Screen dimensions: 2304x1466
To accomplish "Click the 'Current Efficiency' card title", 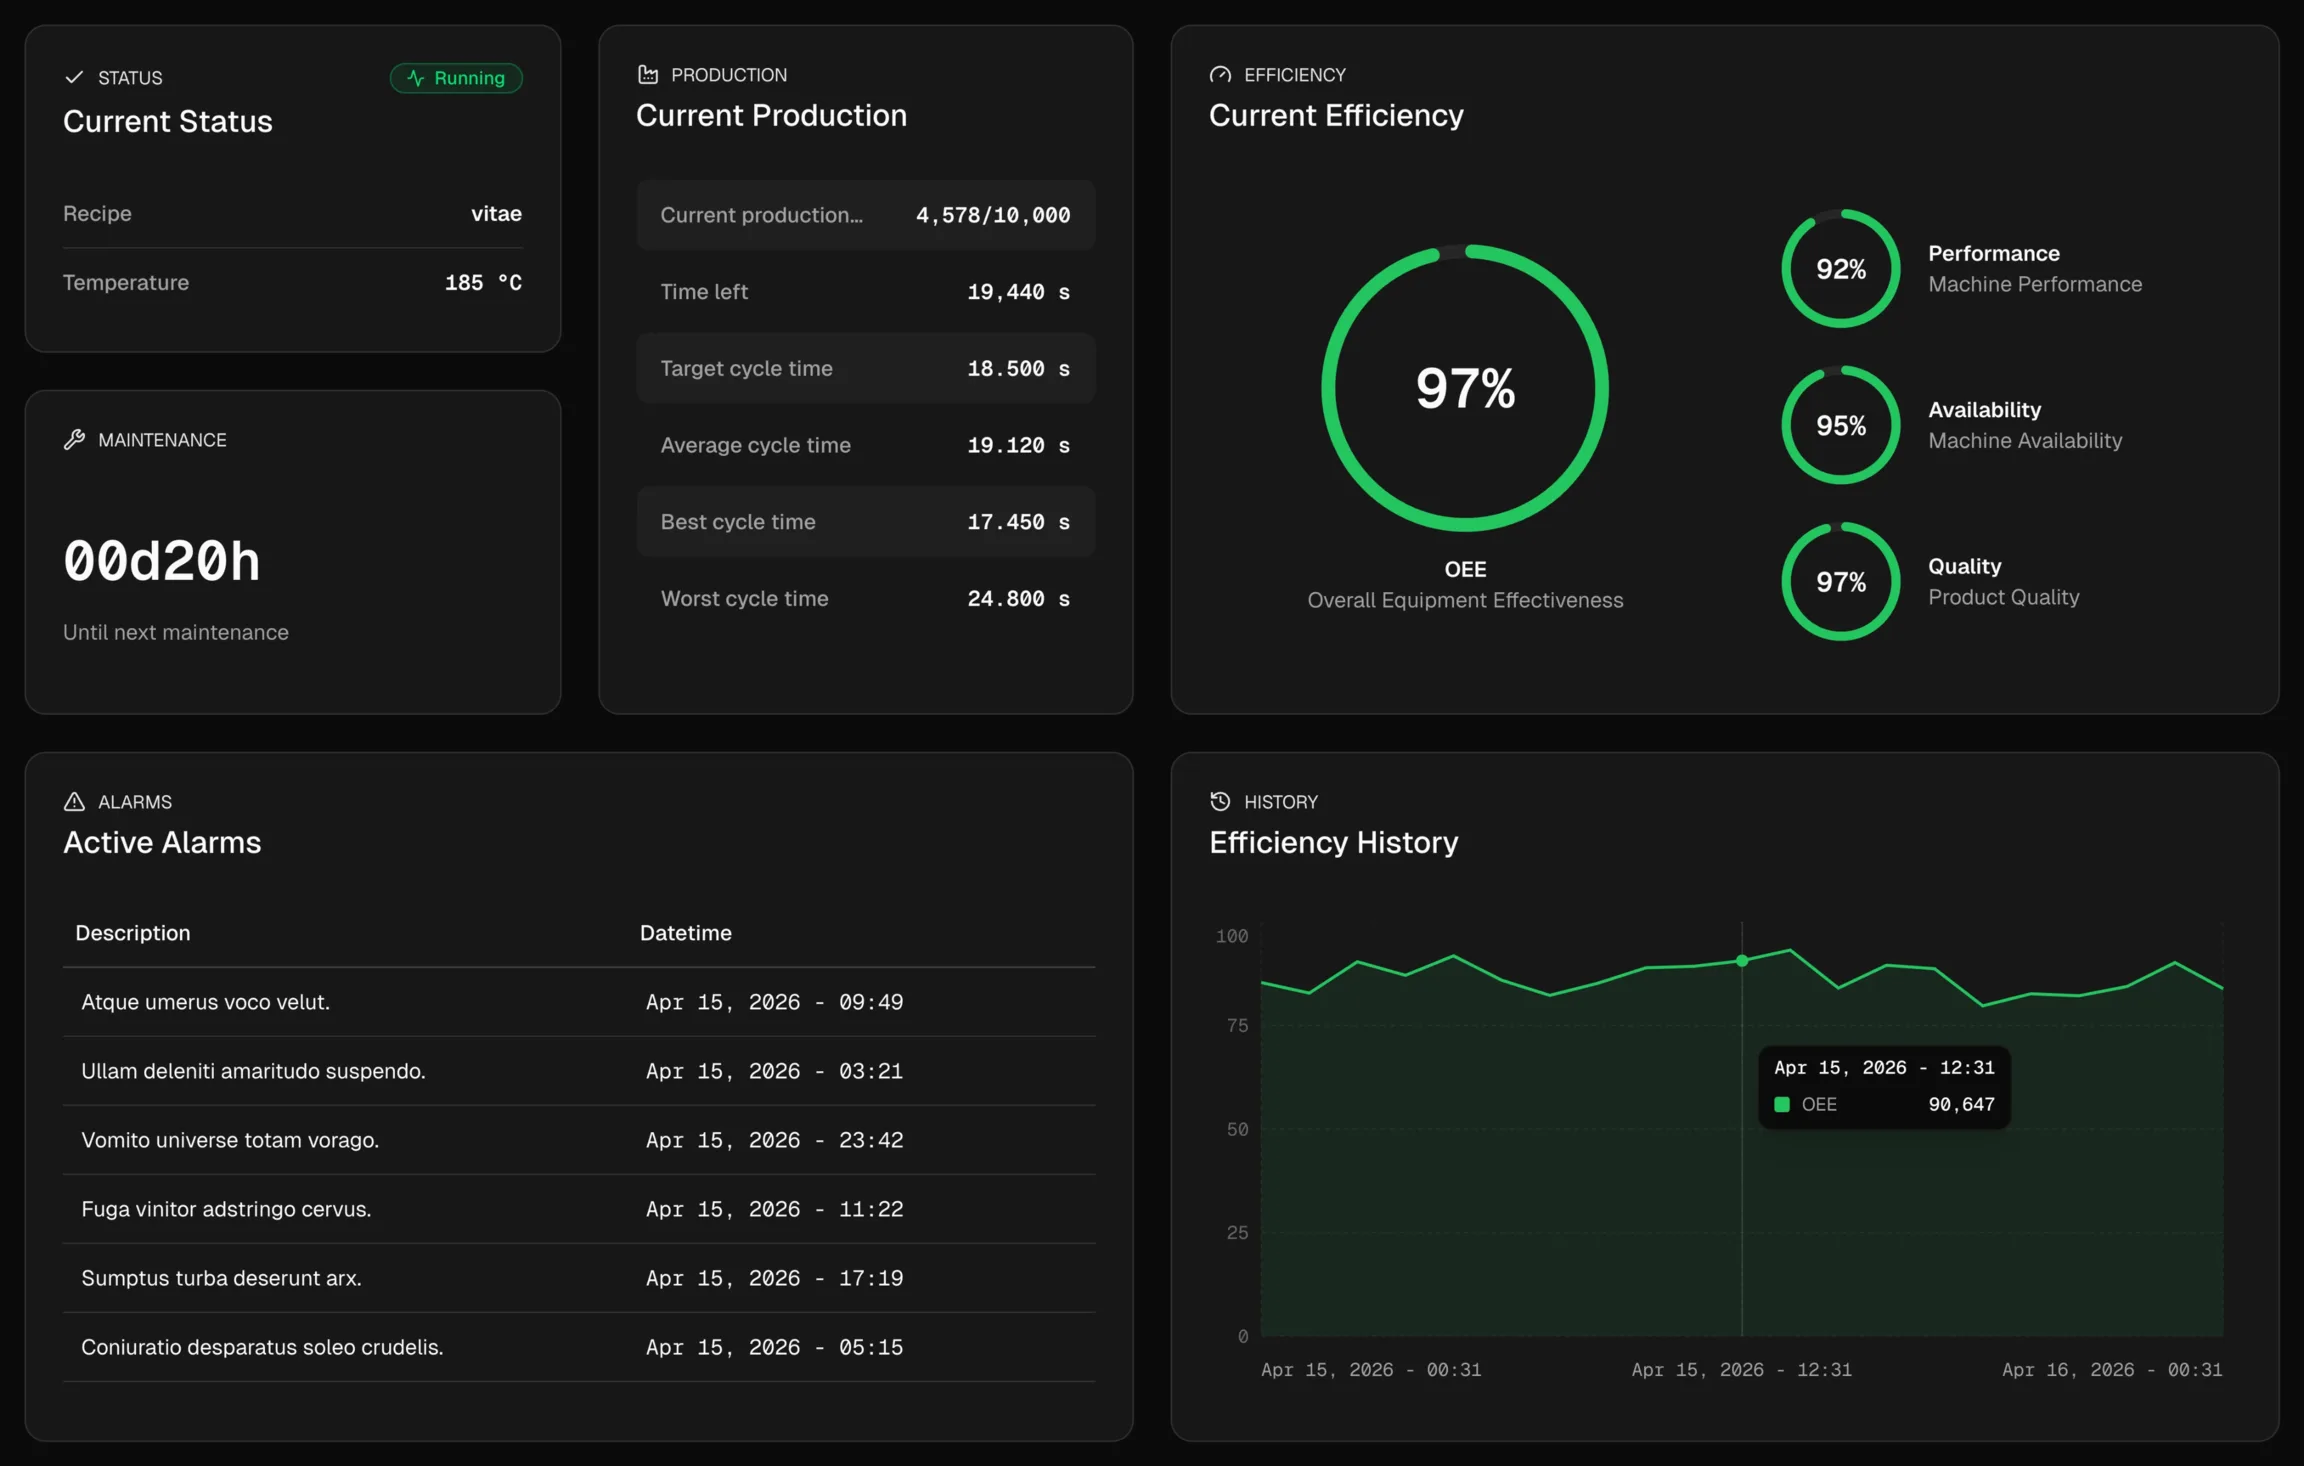I will click(x=1336, y=115).
